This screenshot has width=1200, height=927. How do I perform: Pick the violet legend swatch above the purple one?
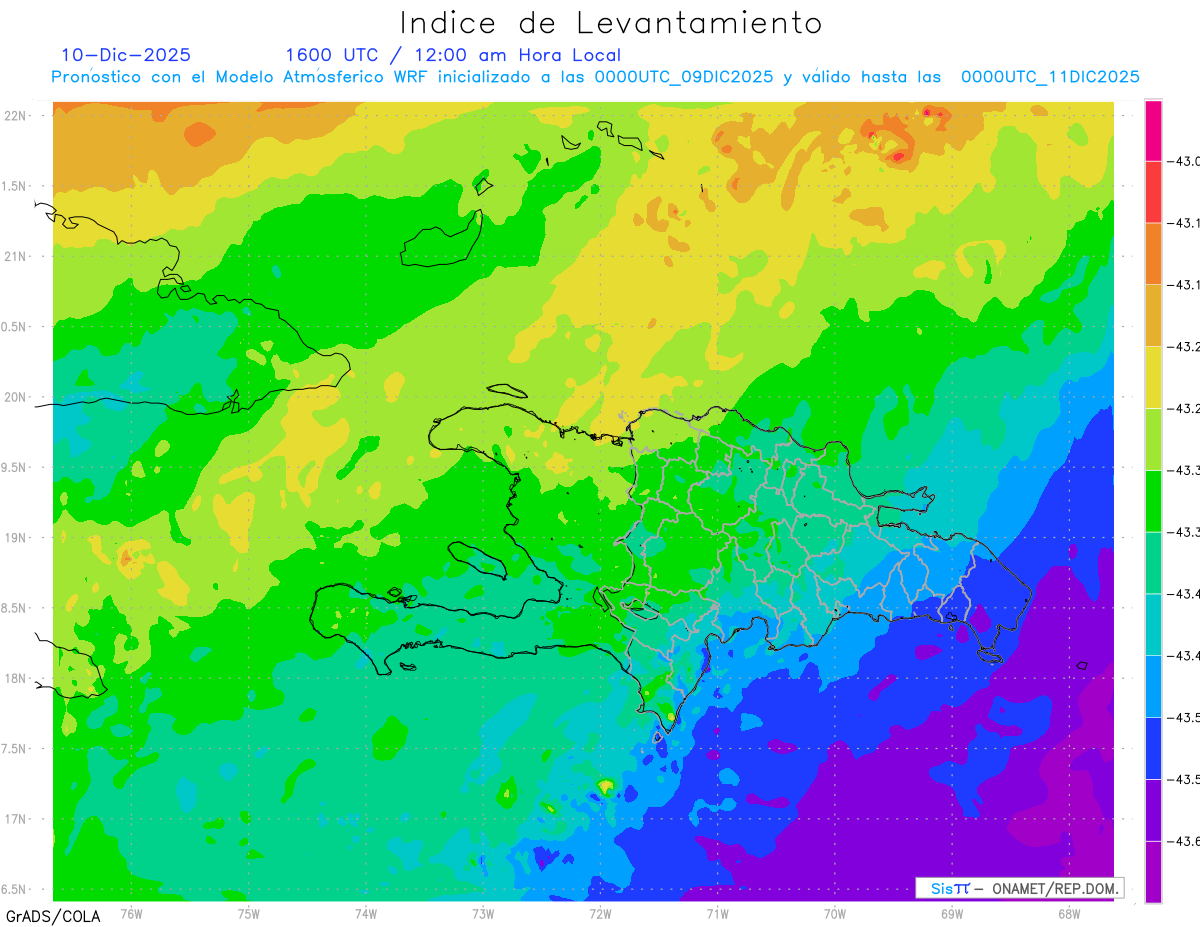coord(1153,811)
